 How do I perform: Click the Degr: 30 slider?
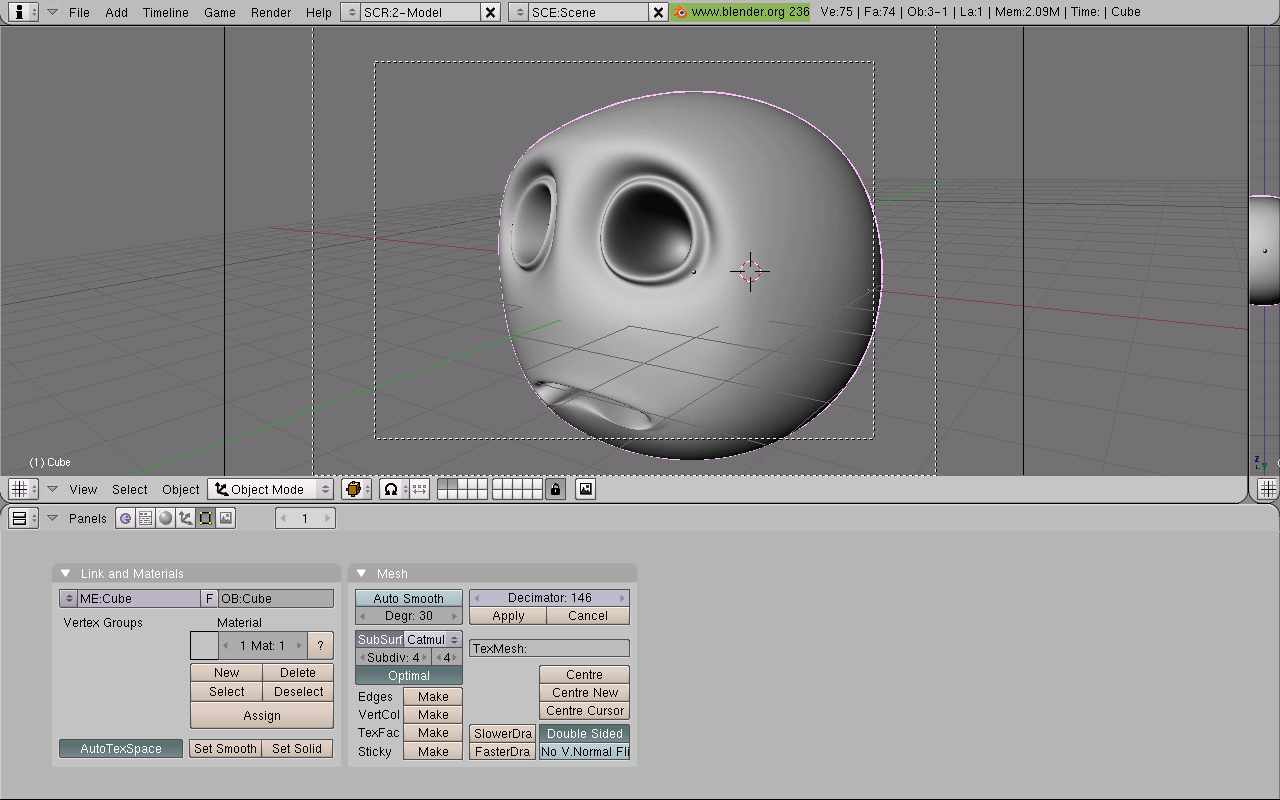click(409, 616)
